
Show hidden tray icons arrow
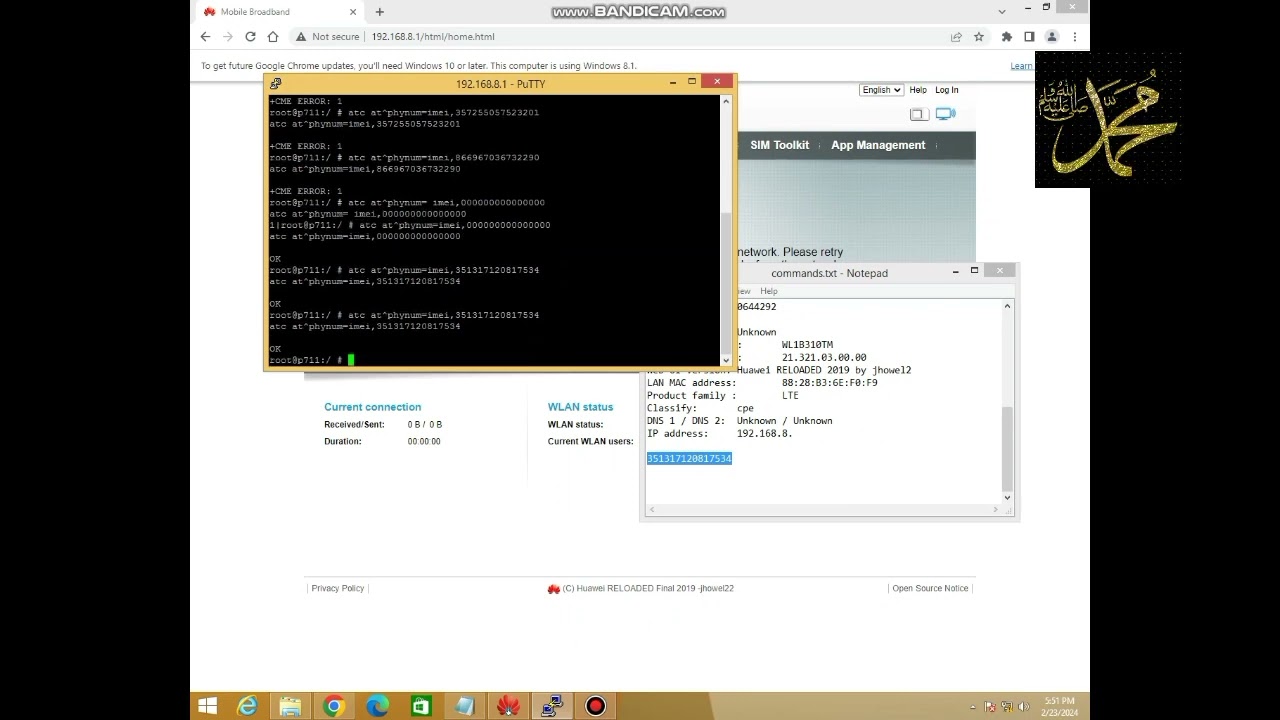click(x=974, y=707)
